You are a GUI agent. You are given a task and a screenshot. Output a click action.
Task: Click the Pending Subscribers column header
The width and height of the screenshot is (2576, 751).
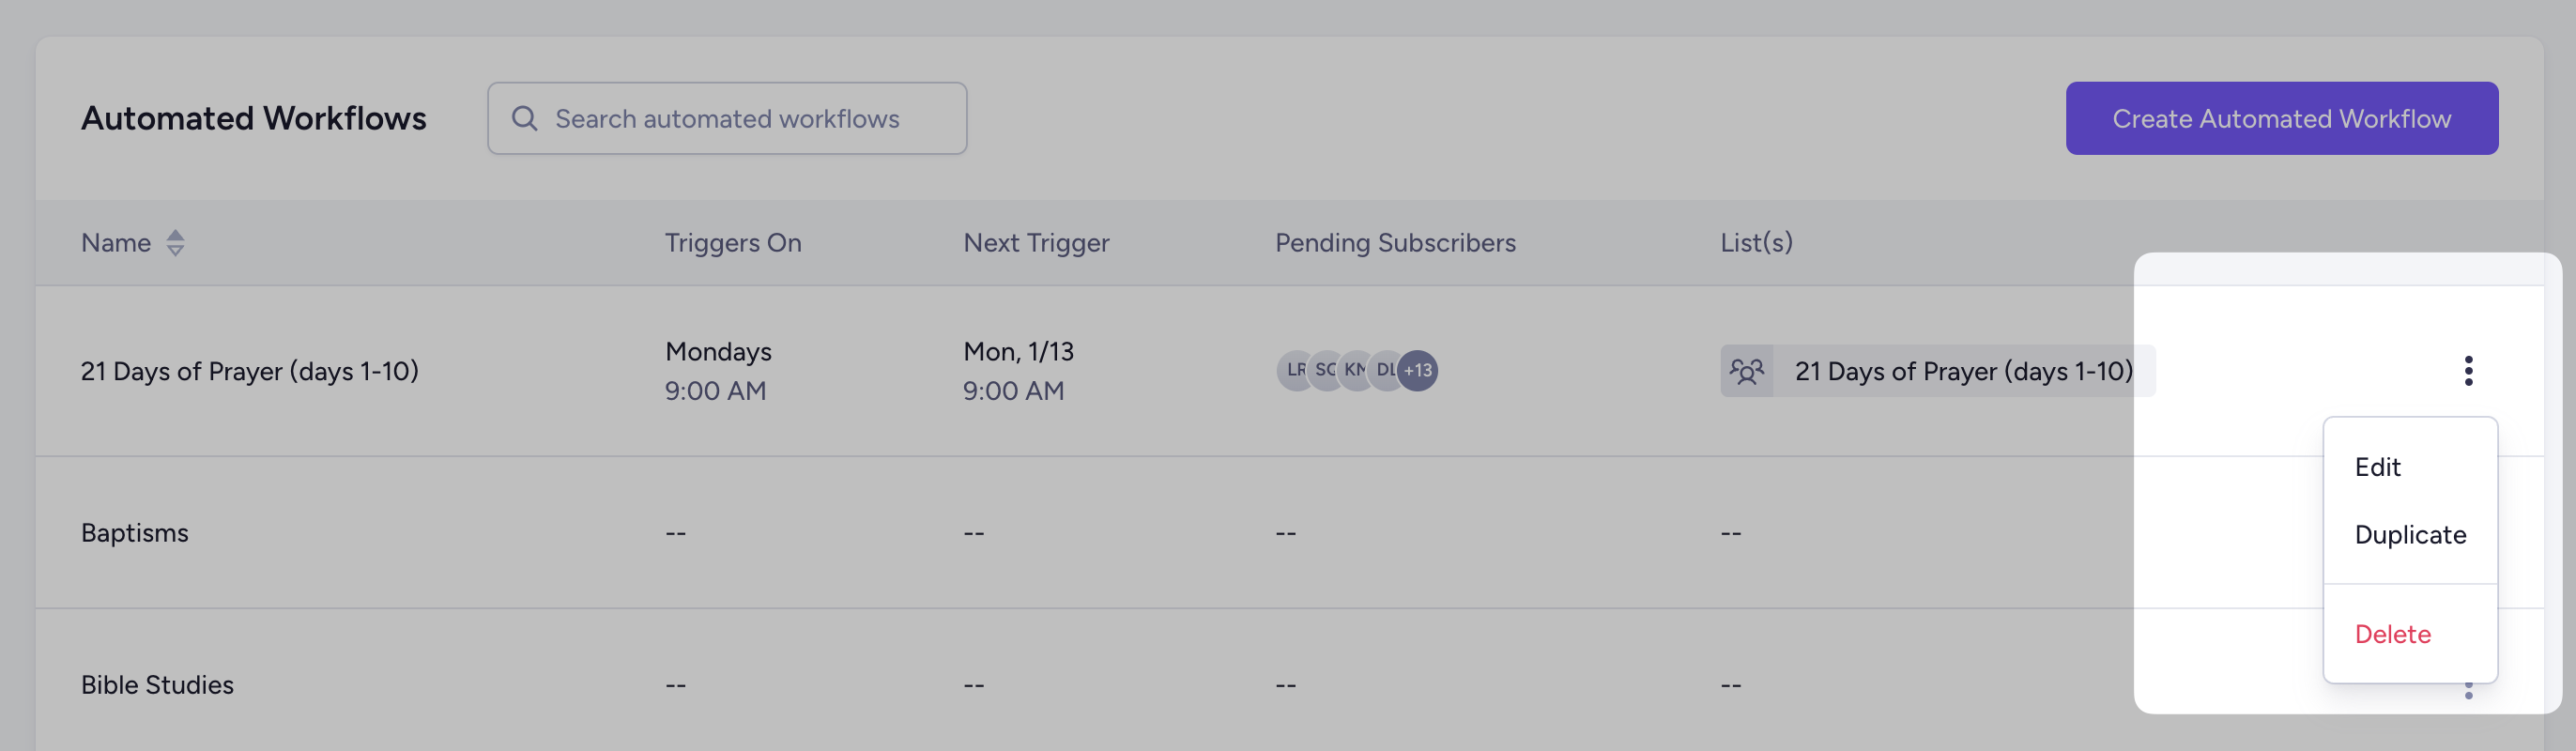coord(1395,243)
